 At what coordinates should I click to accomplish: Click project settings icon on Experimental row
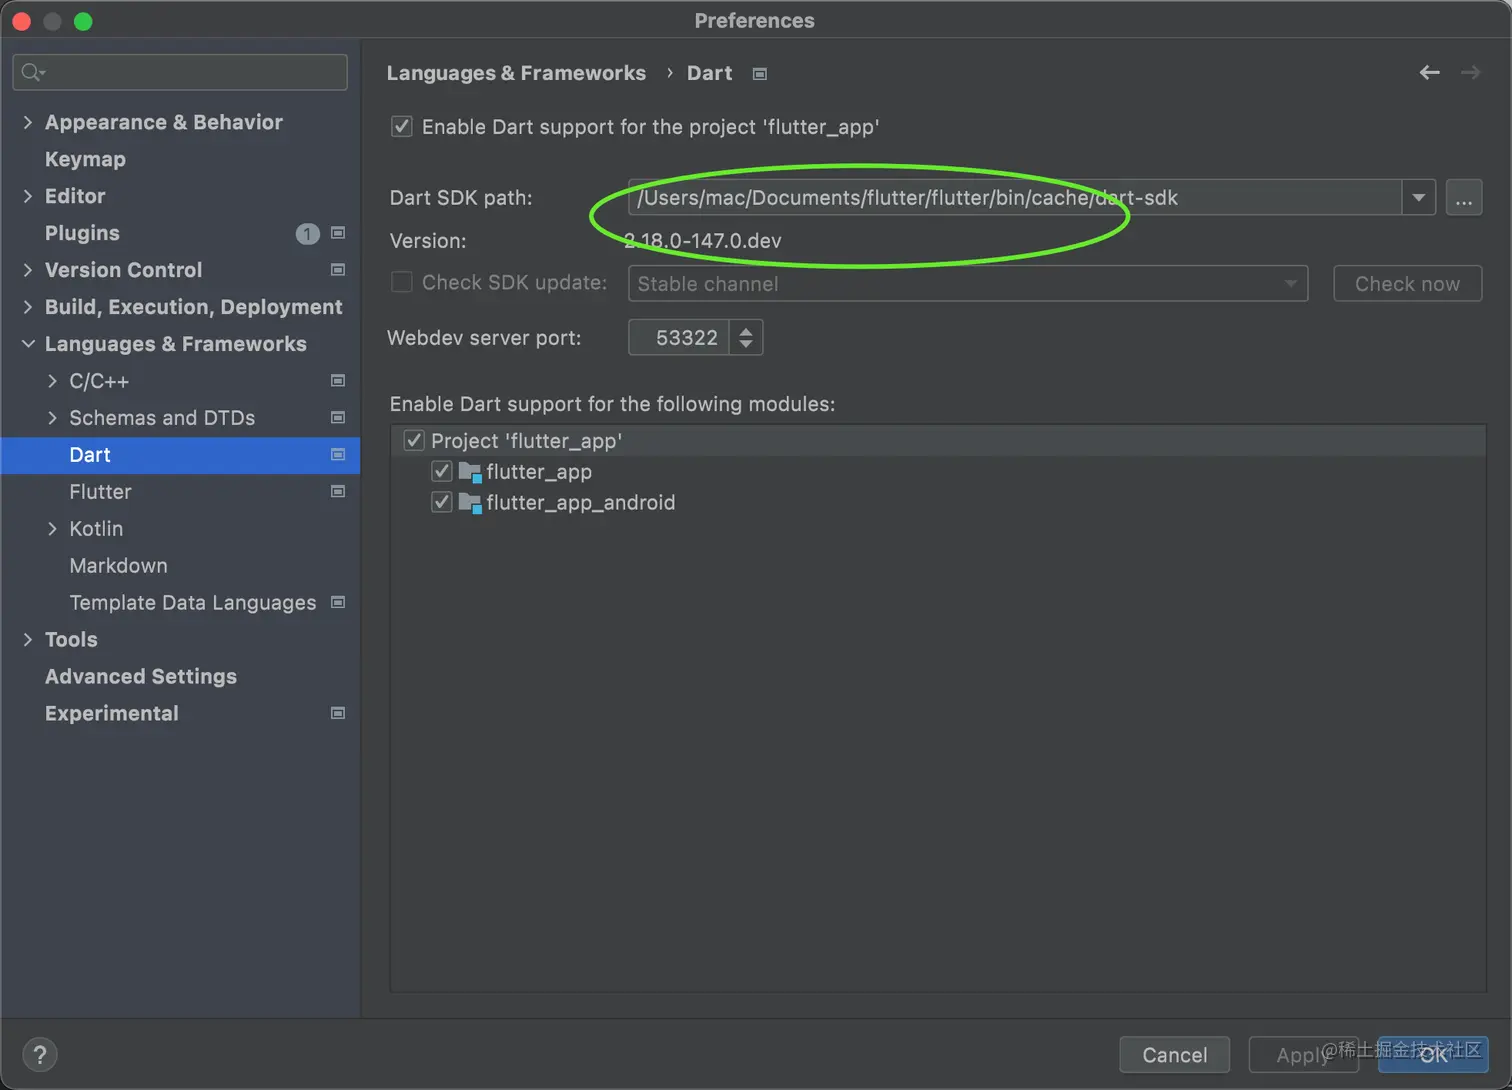point(338,714)
